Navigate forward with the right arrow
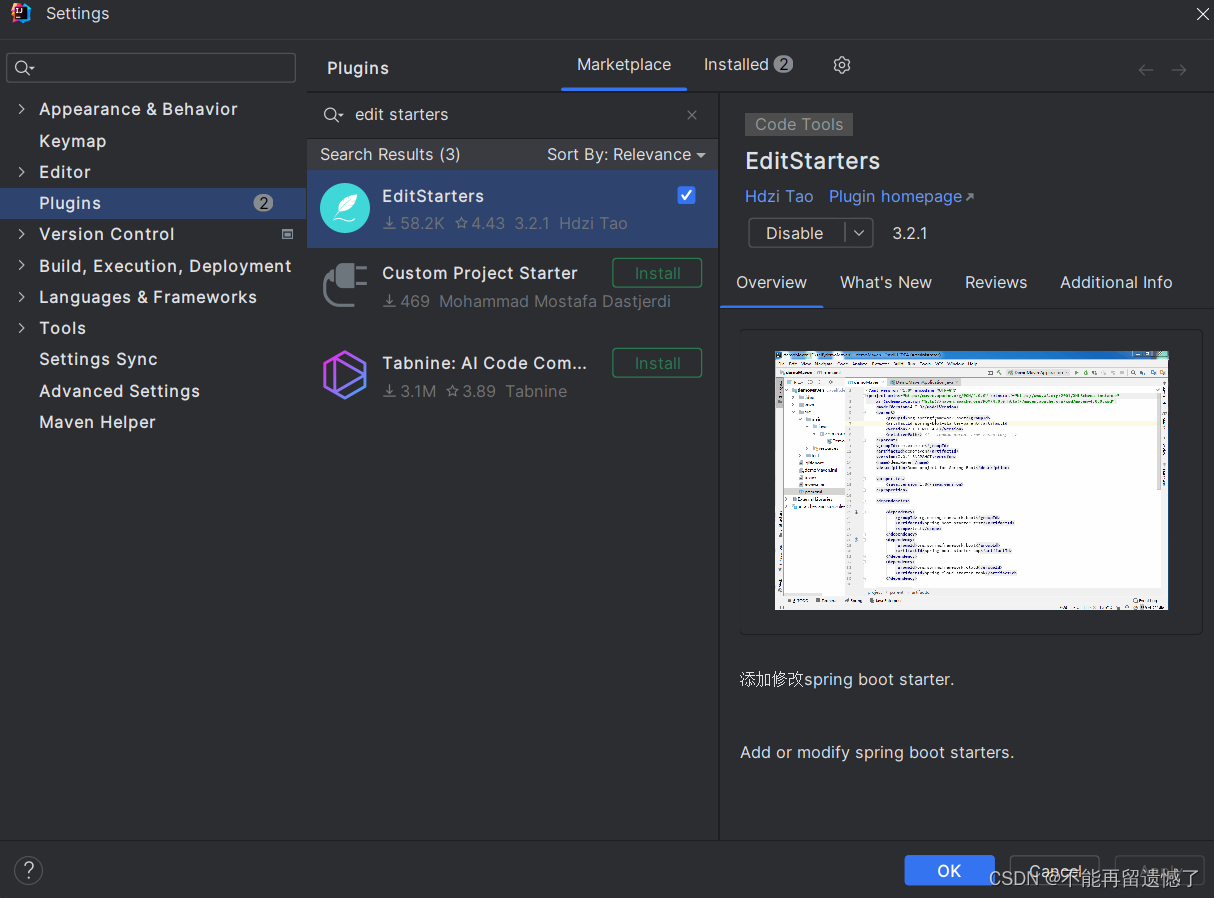The height and width of the screenshot is (898, 1214). pos(1179,69)
